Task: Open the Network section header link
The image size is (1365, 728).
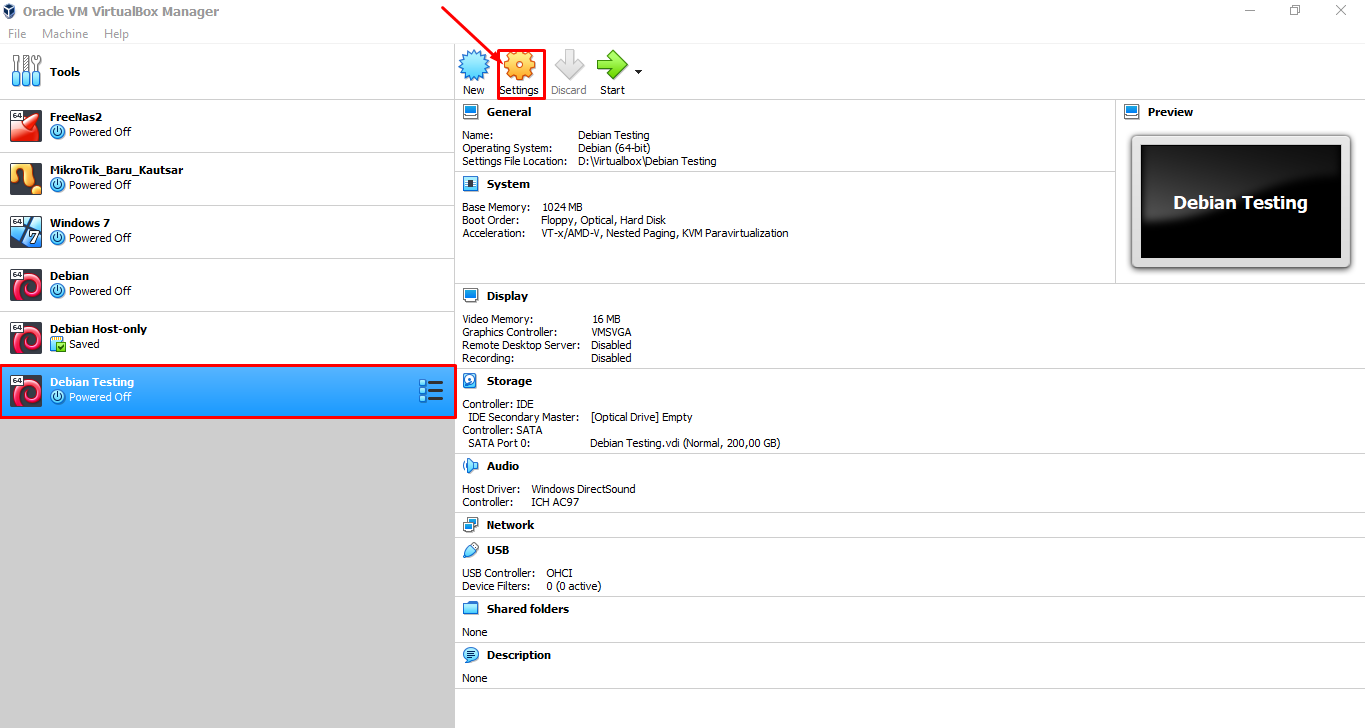Action: pyautogui.click(x=510, y=525)
